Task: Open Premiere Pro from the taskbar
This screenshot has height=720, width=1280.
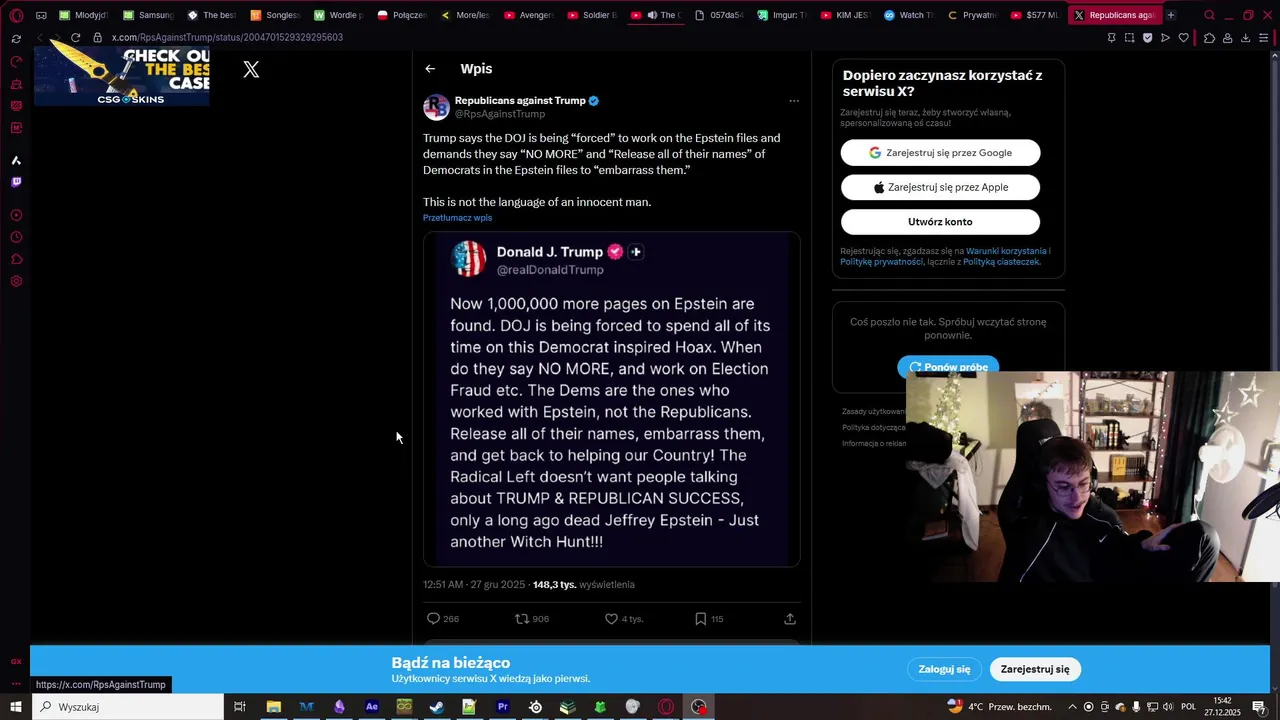Action: (503, 707)
